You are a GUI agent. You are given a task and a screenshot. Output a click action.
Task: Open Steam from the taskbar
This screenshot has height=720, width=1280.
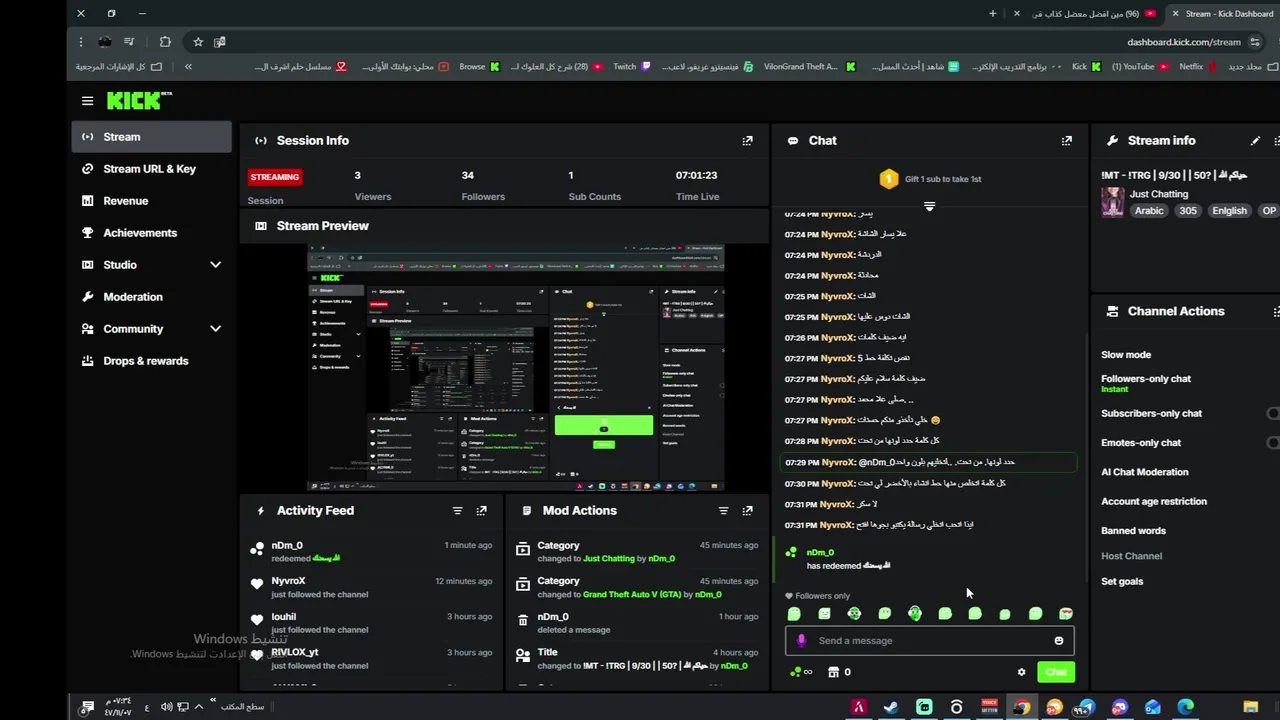[x=891, y=707]
